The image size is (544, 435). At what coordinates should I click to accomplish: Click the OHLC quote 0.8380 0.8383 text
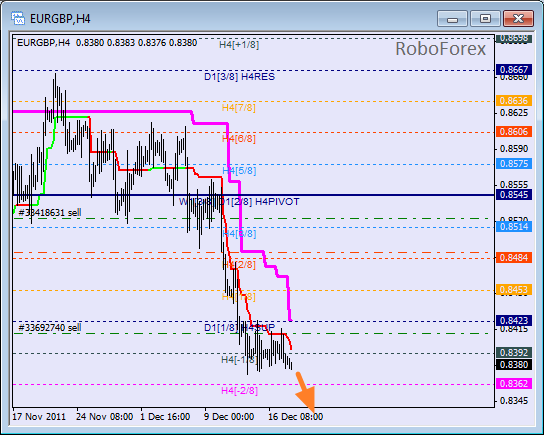[105, 43]
